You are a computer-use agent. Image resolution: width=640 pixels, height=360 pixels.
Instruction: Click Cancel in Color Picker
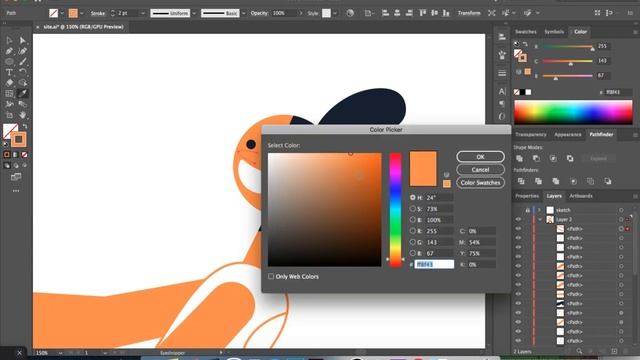[480, 169]
